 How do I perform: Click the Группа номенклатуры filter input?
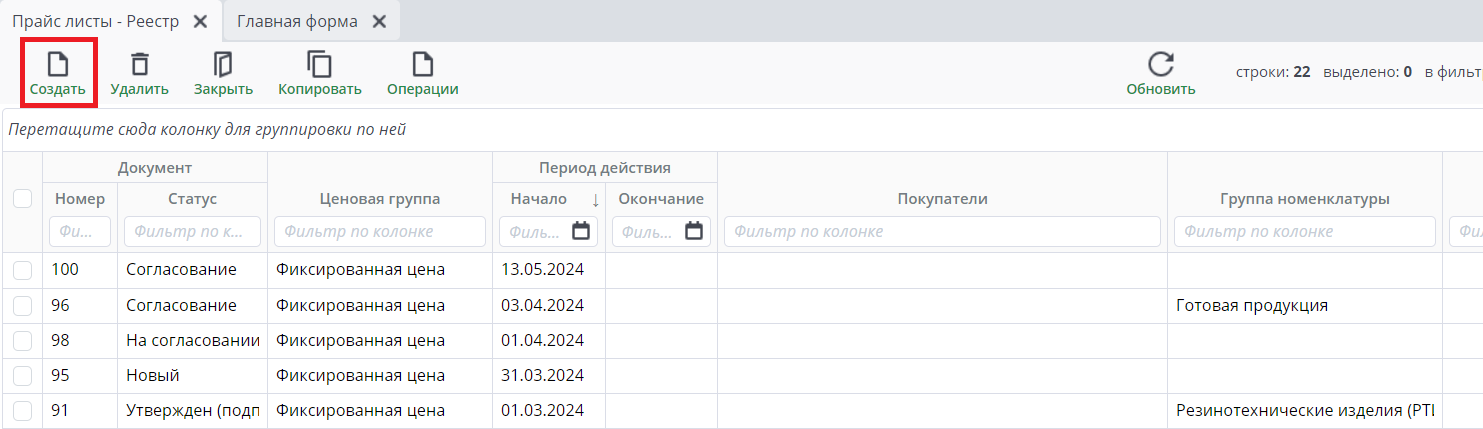pyautogui.click(x=1304, y=232)
